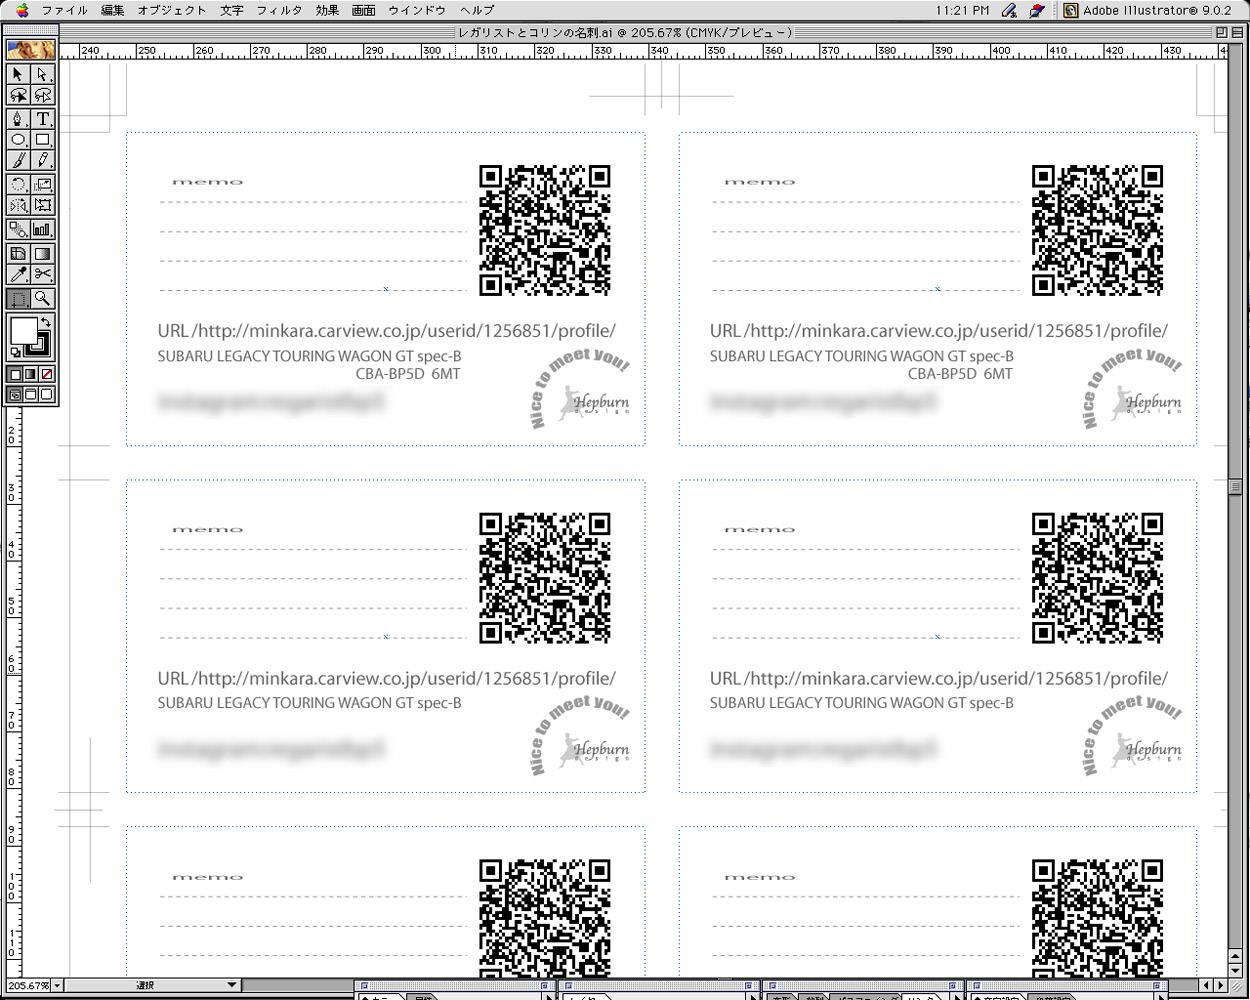Switch to Full Screen mode
1250x1000 pixels.
pyautogui.click(x=46, y=395)
